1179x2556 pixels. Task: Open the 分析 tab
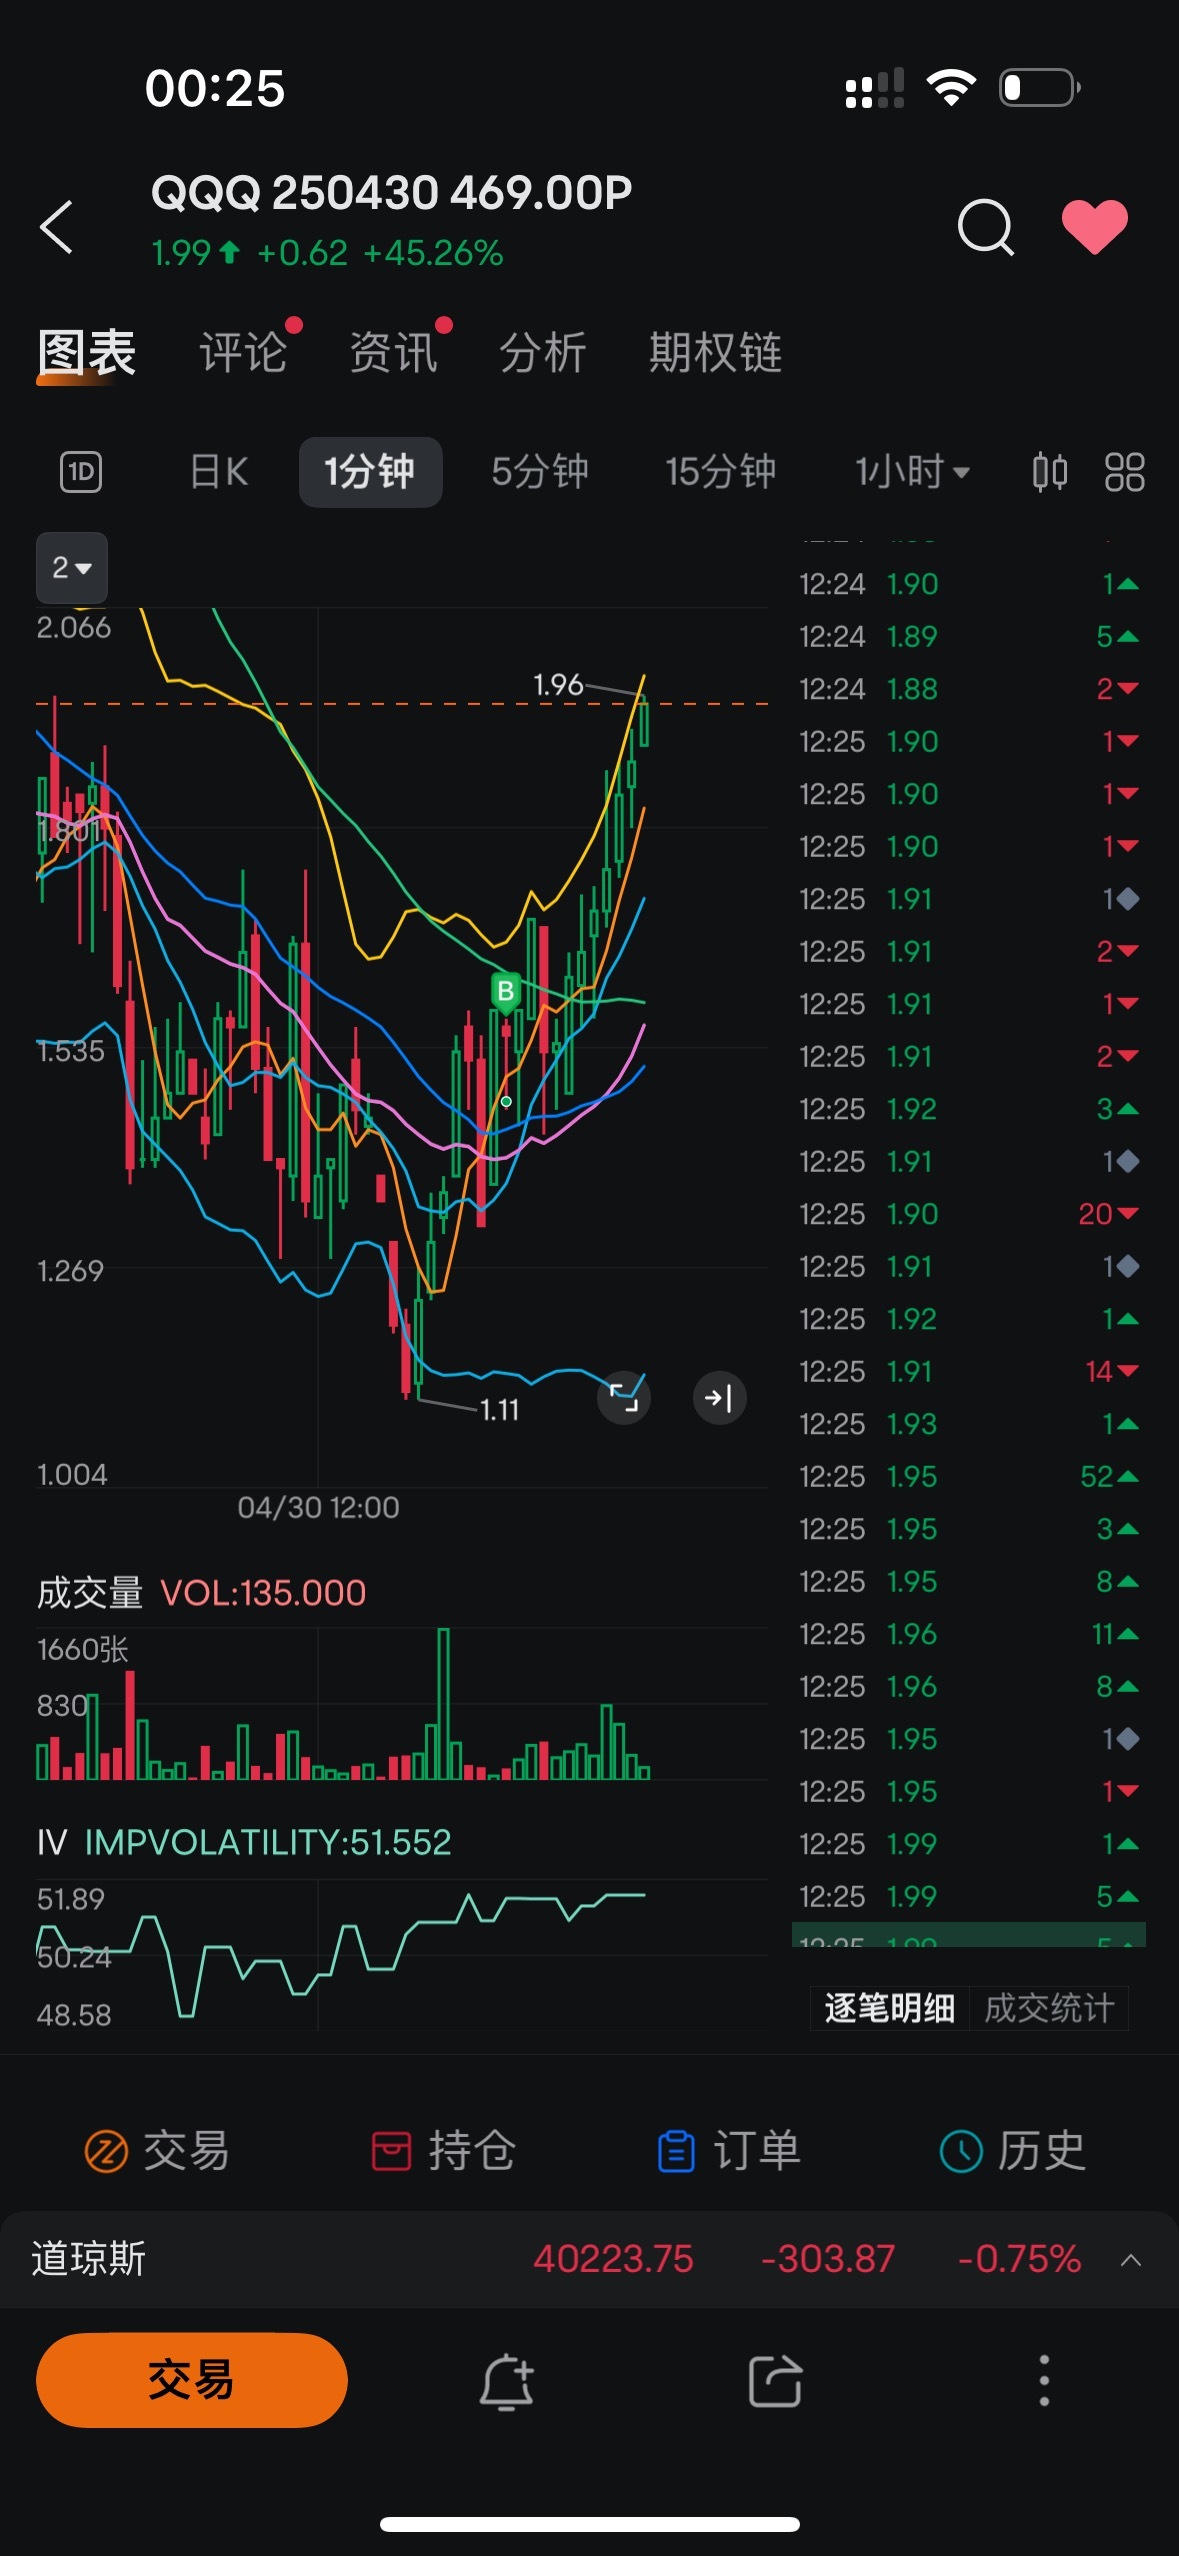[x=543, y=353]
